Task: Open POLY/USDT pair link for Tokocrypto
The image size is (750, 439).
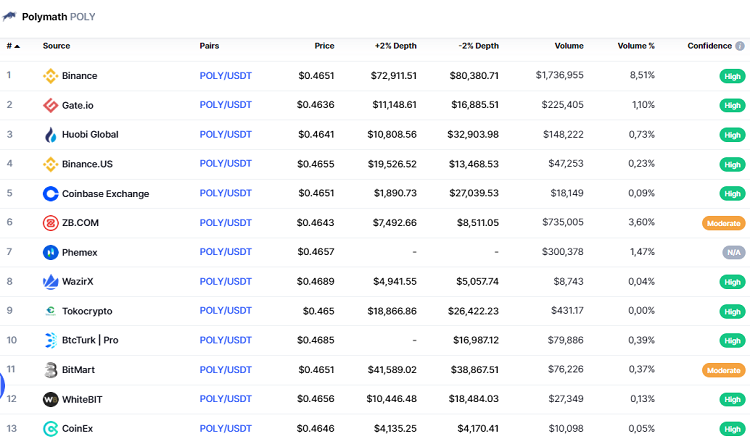Action: point(225,311)
